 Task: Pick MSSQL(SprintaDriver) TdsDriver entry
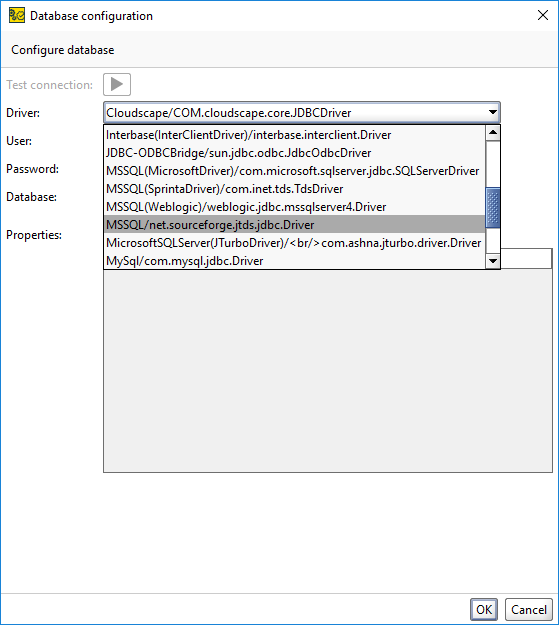295,189
